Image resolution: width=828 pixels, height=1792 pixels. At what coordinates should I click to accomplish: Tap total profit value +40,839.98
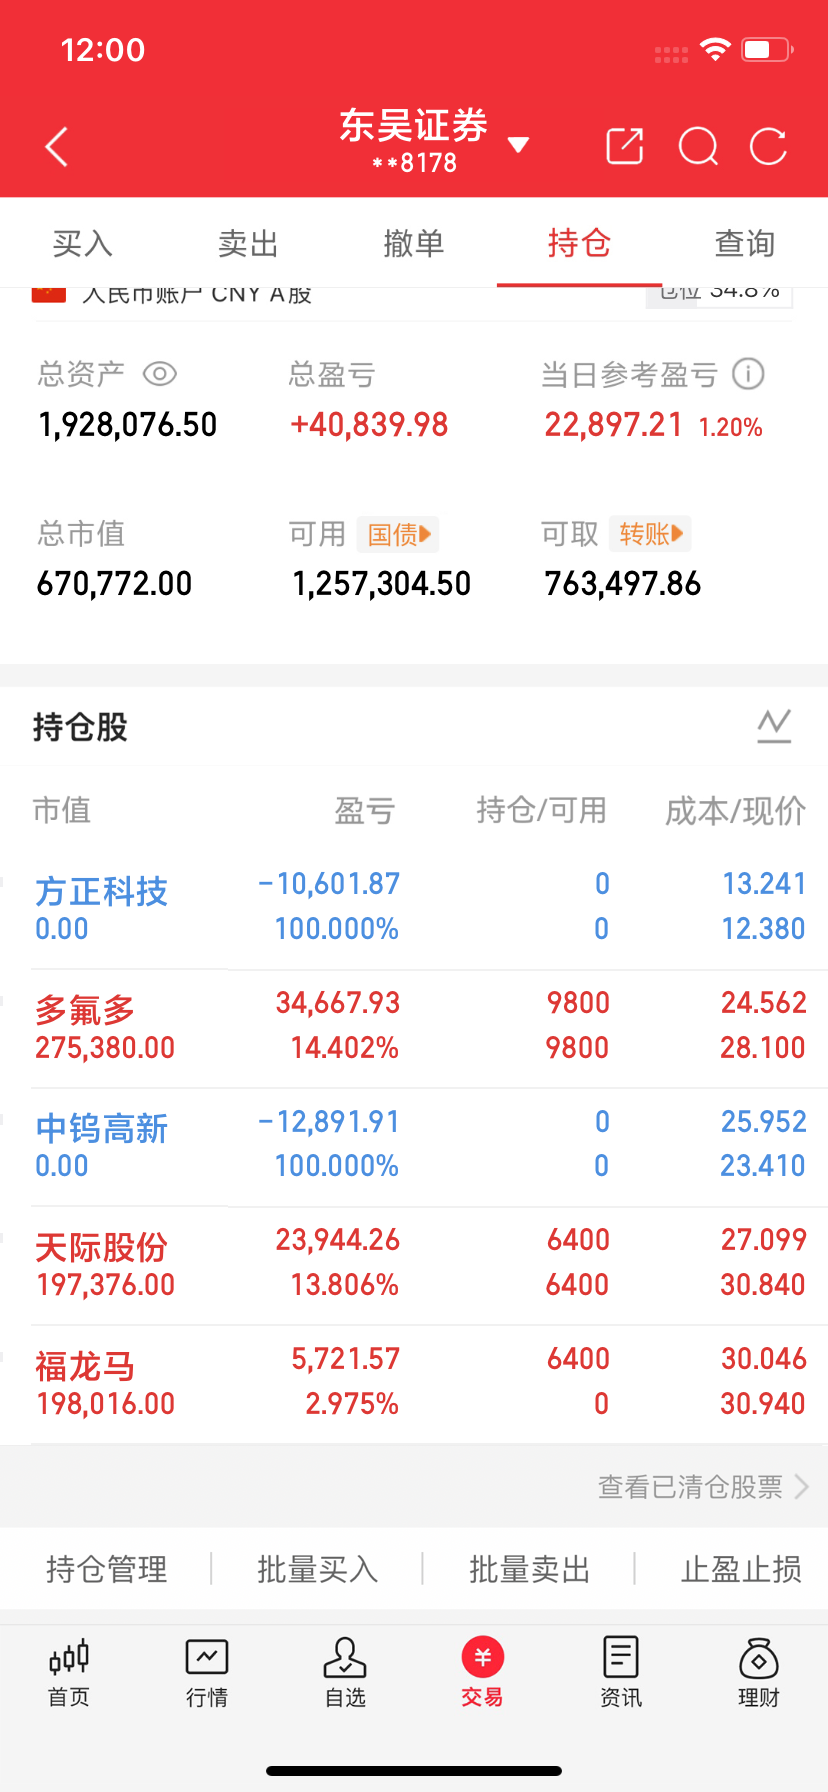pyautogui.click(x=369, y=425)
